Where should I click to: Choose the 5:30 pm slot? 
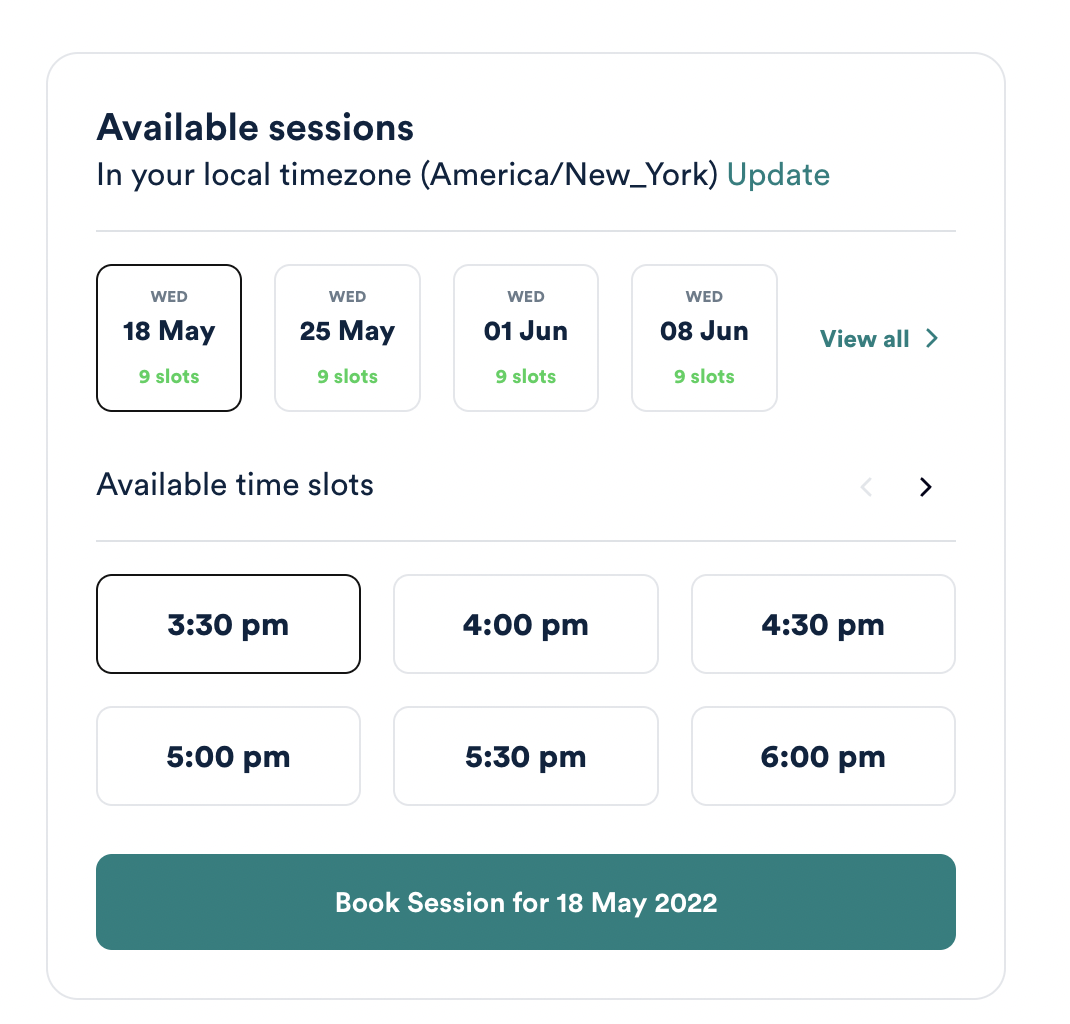[x=525, y=757]
